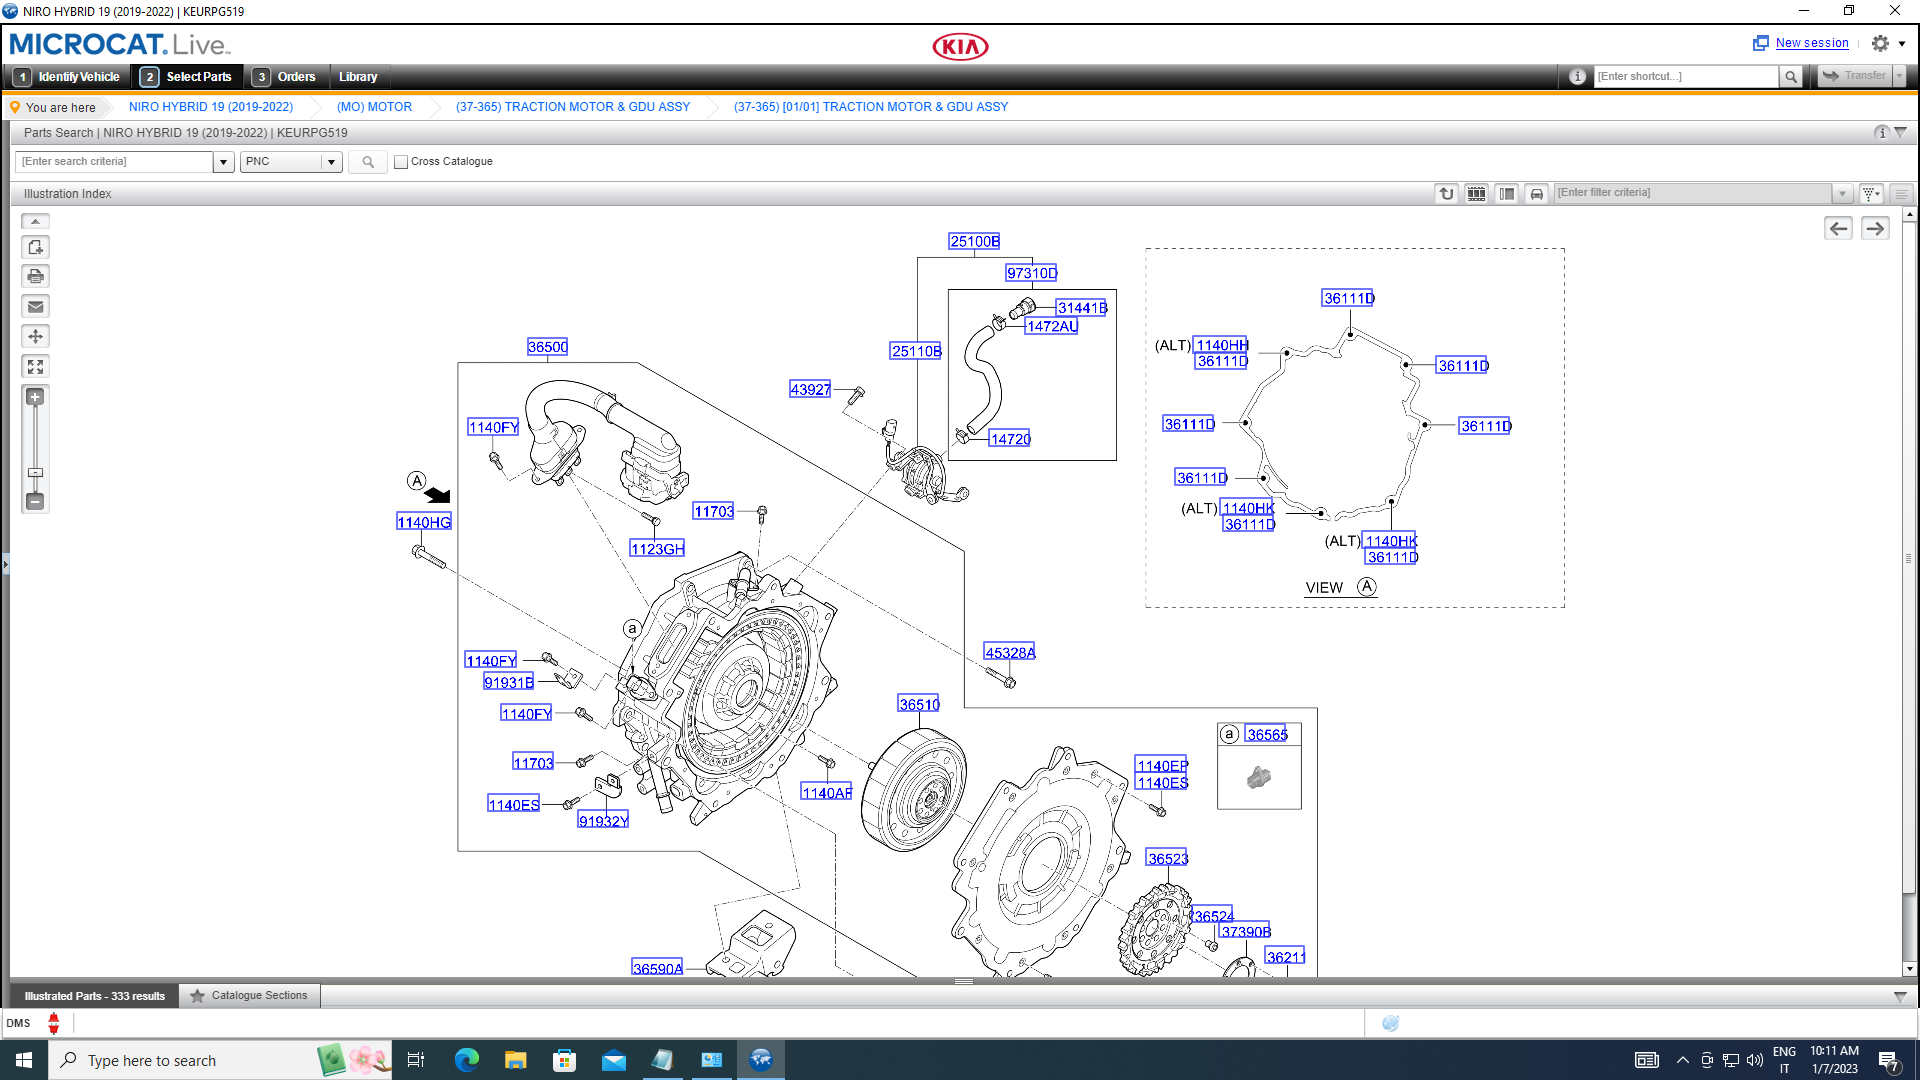Open File Explorer from the taskbar
Viewport: 1920px width, 1080px height.
(x=516, y=1060)
